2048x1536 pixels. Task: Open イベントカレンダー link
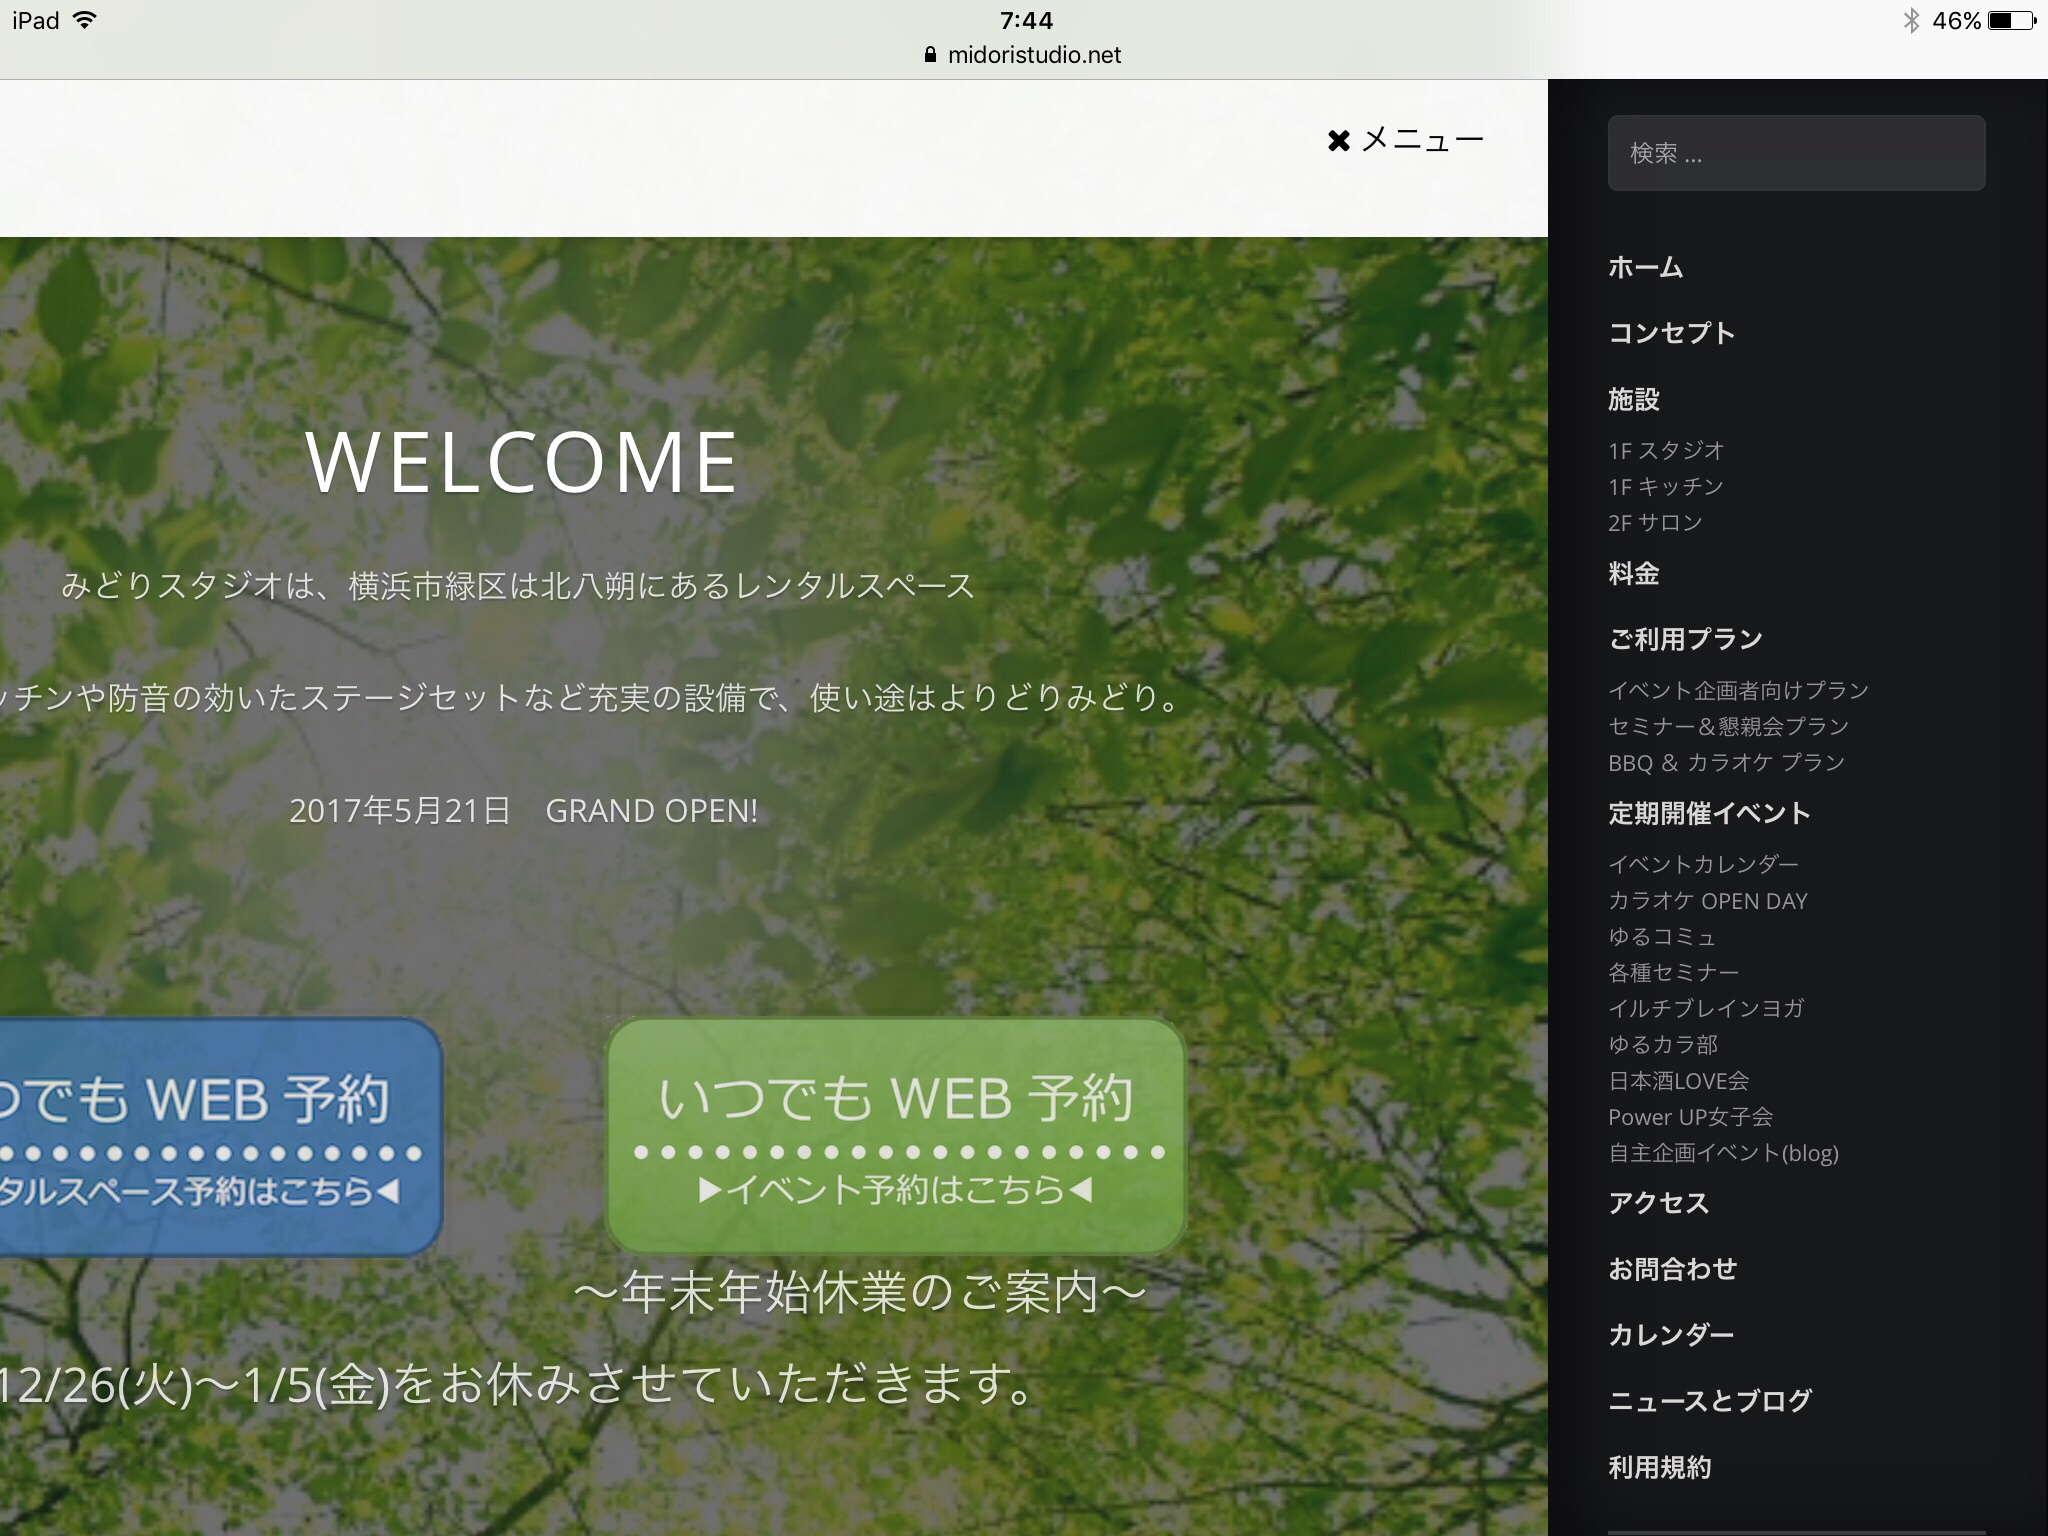(x=1703, y=865)
